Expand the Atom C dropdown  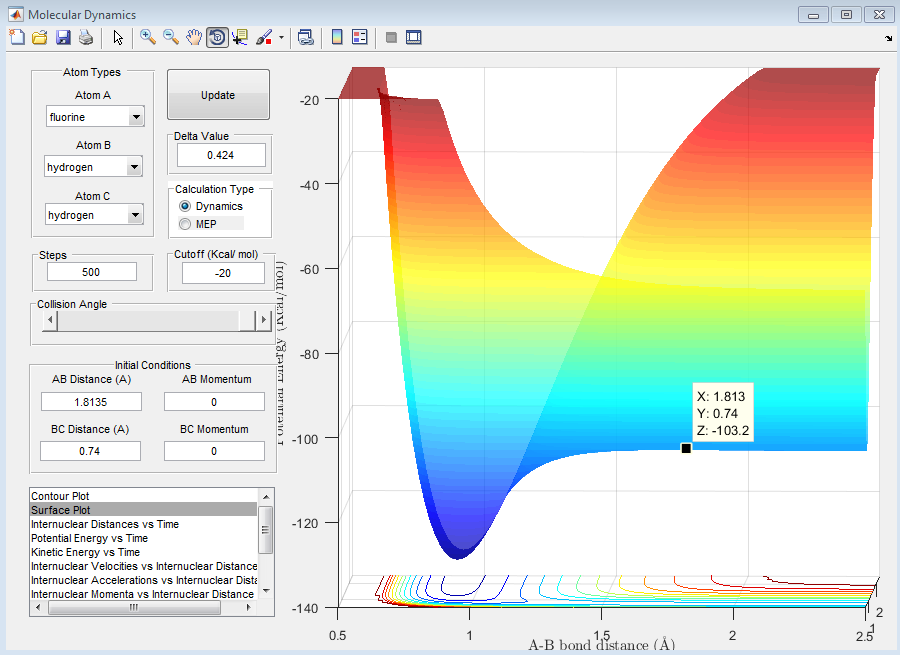click(136, 215)
